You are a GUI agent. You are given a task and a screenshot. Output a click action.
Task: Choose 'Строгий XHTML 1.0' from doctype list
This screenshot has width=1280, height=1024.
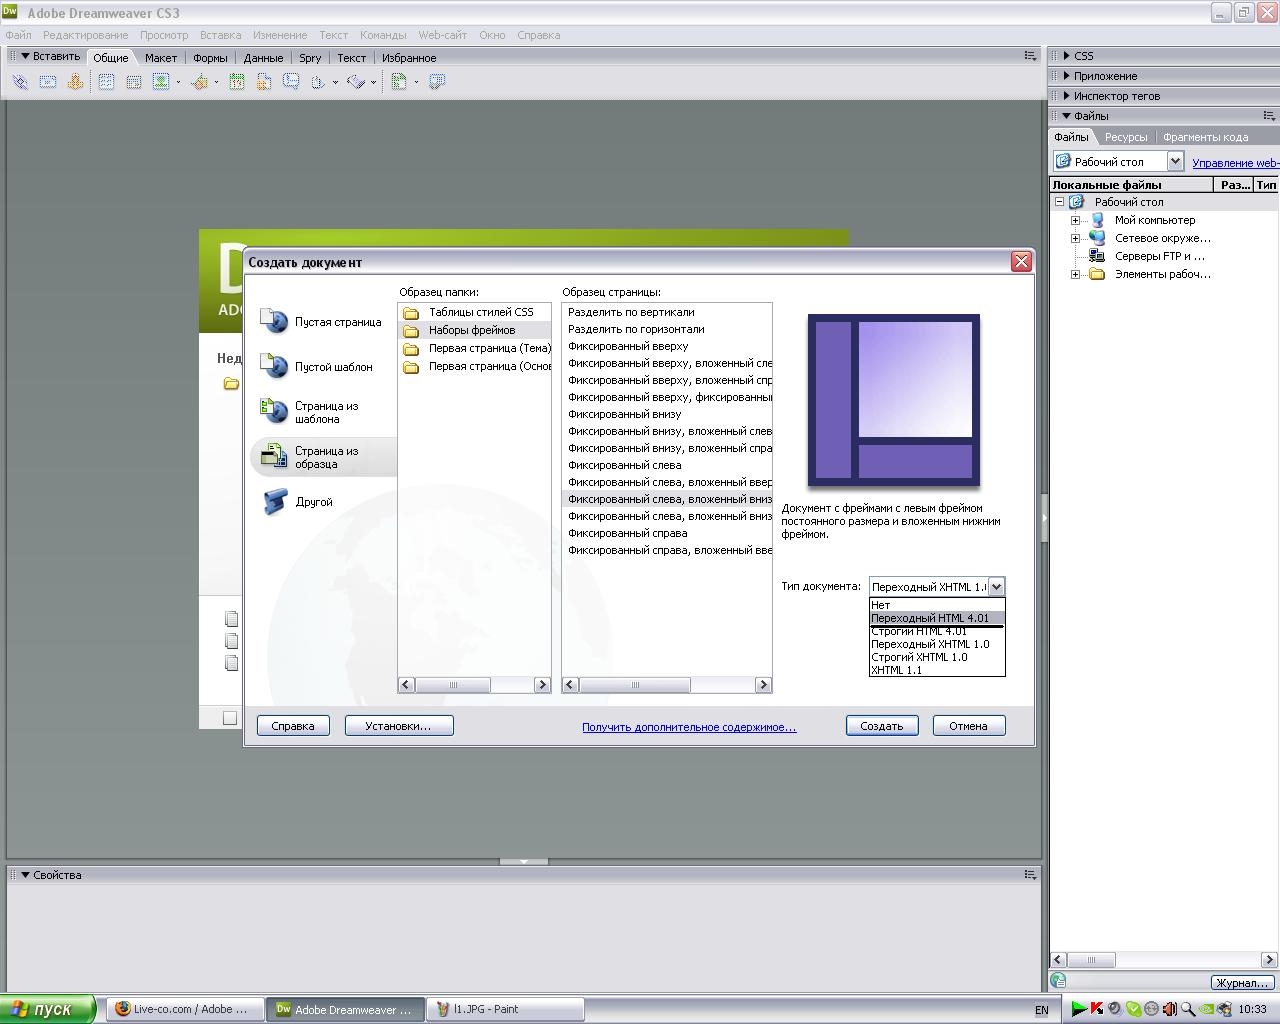(919, 657)
